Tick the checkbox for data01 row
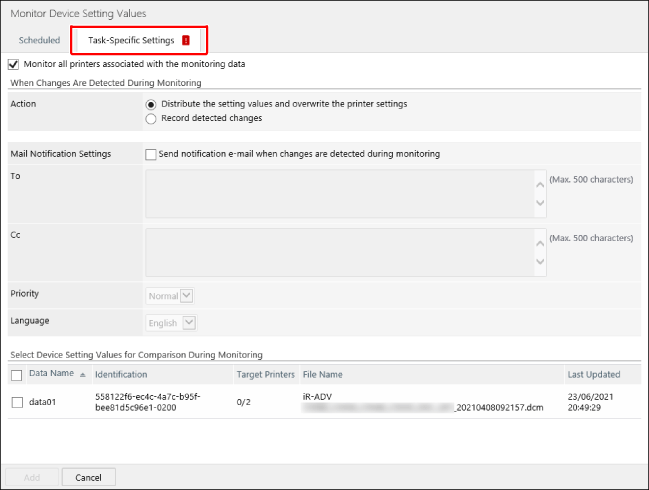This screenshot has width=649, height=490. point(17,402)
